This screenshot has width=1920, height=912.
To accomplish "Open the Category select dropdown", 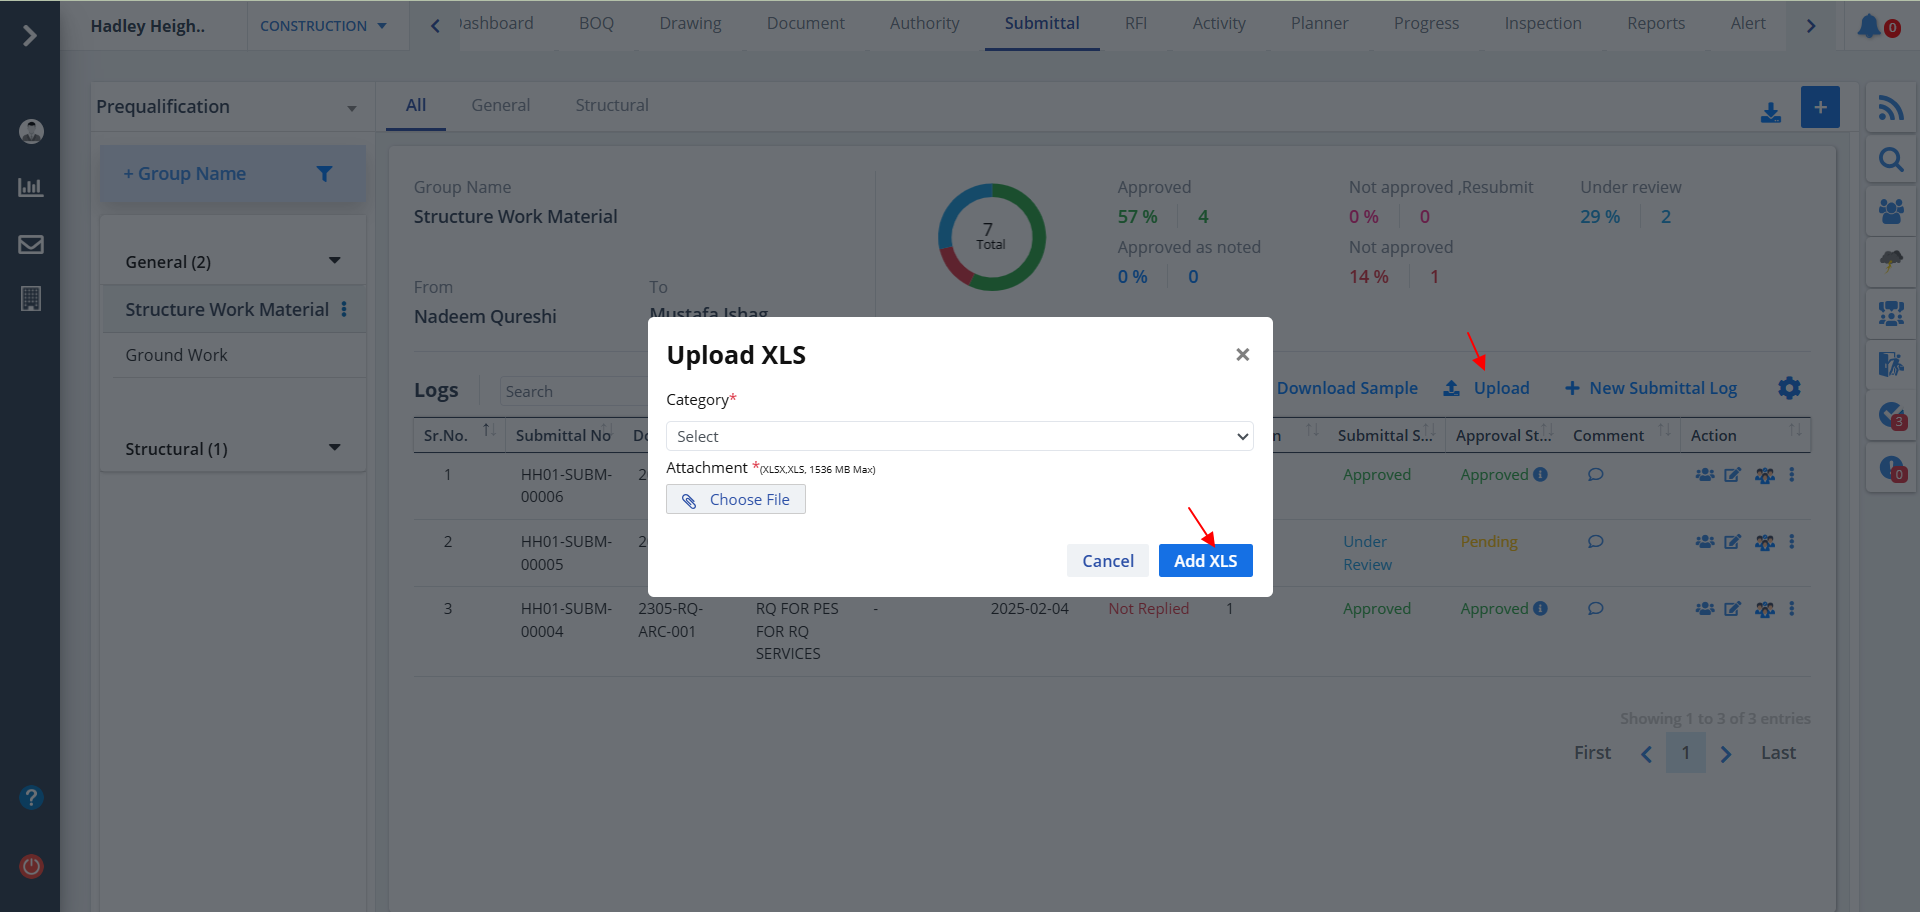I will pos(959,436).
